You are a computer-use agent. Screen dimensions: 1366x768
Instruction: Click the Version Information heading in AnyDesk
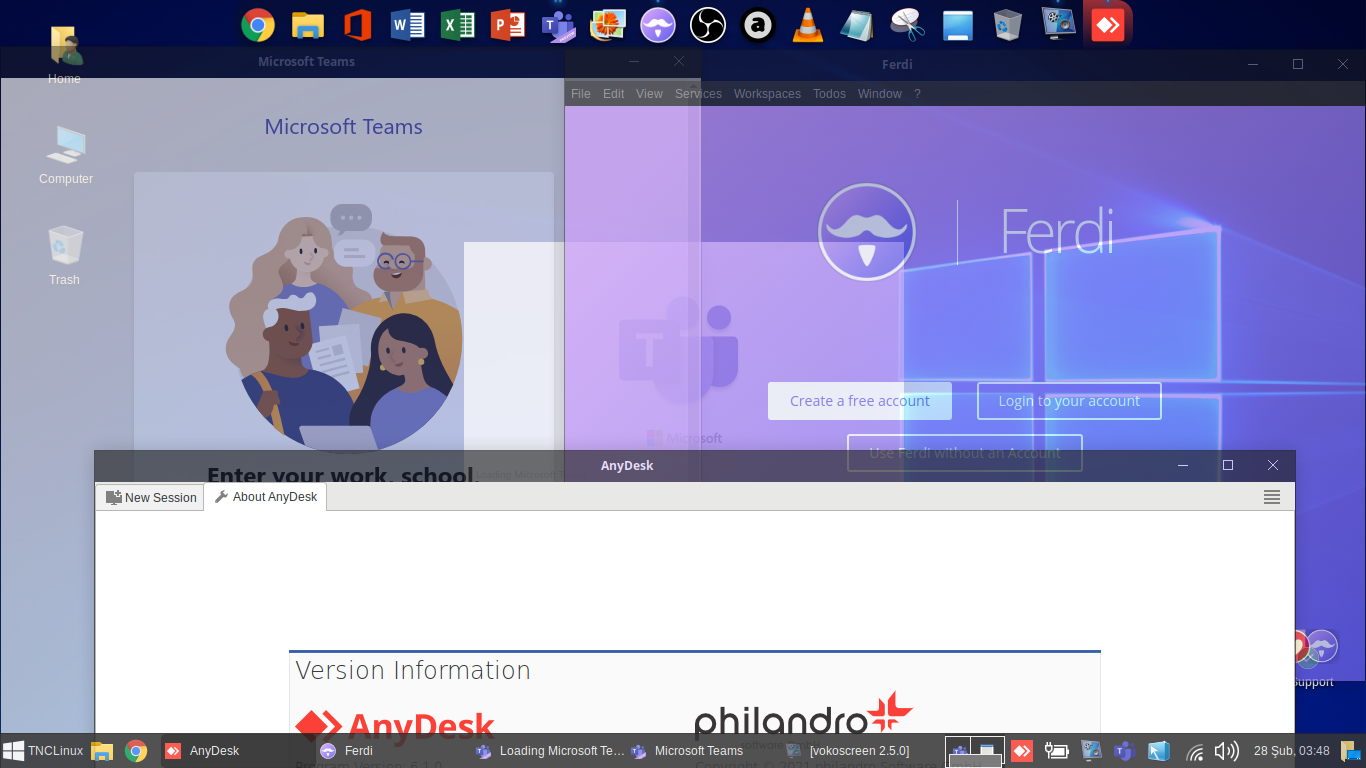[x=413, y=670]
